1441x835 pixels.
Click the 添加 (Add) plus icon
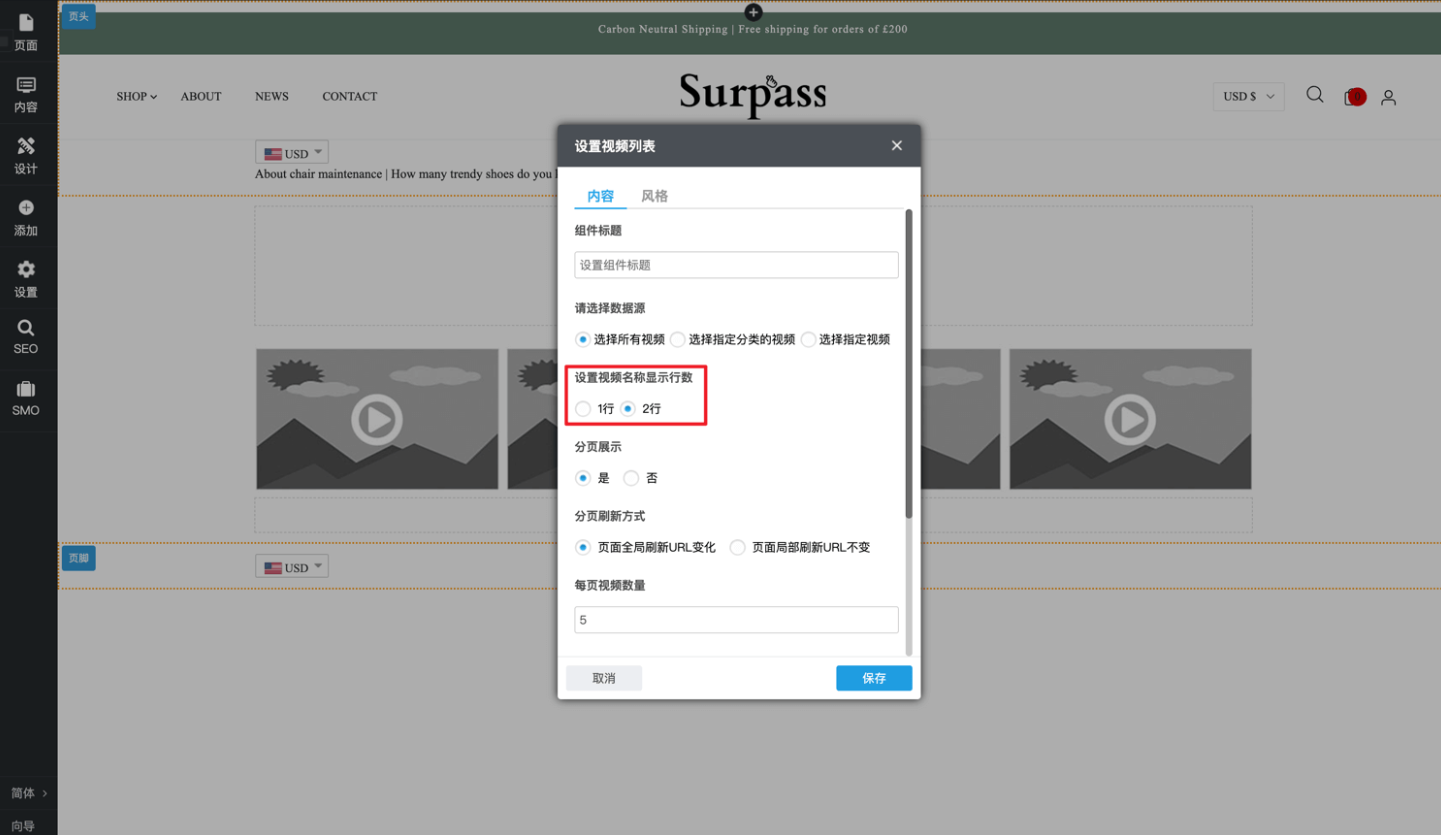pyautogui.click(x=26, y=217)
